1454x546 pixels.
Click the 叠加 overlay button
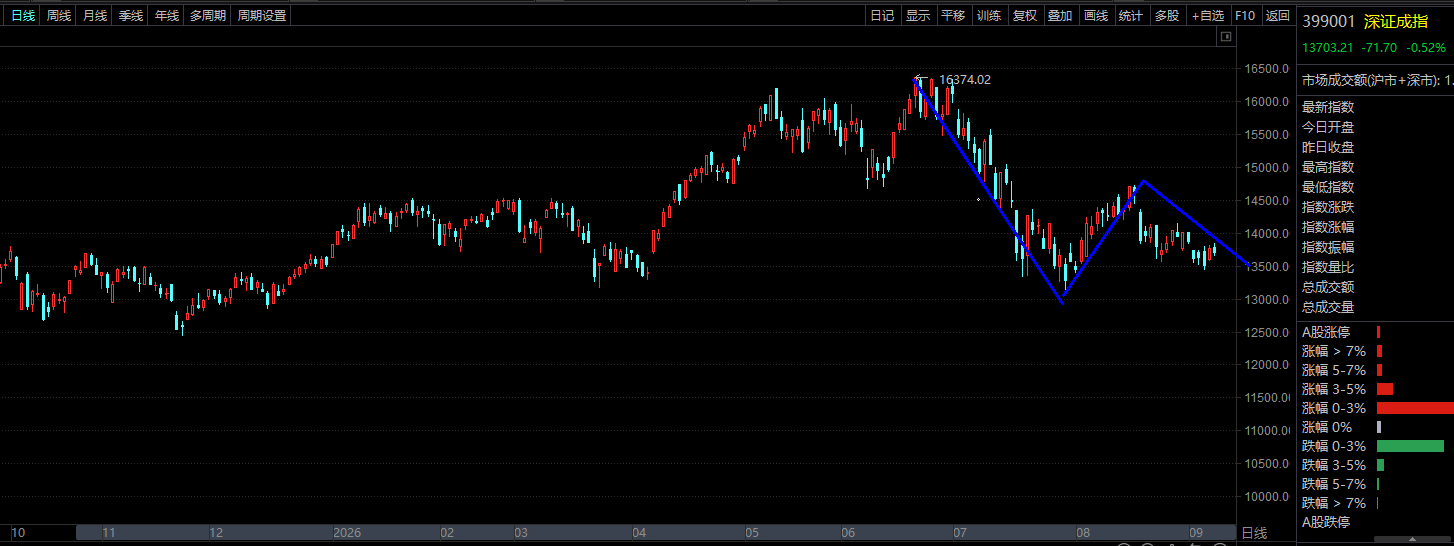1060,15
